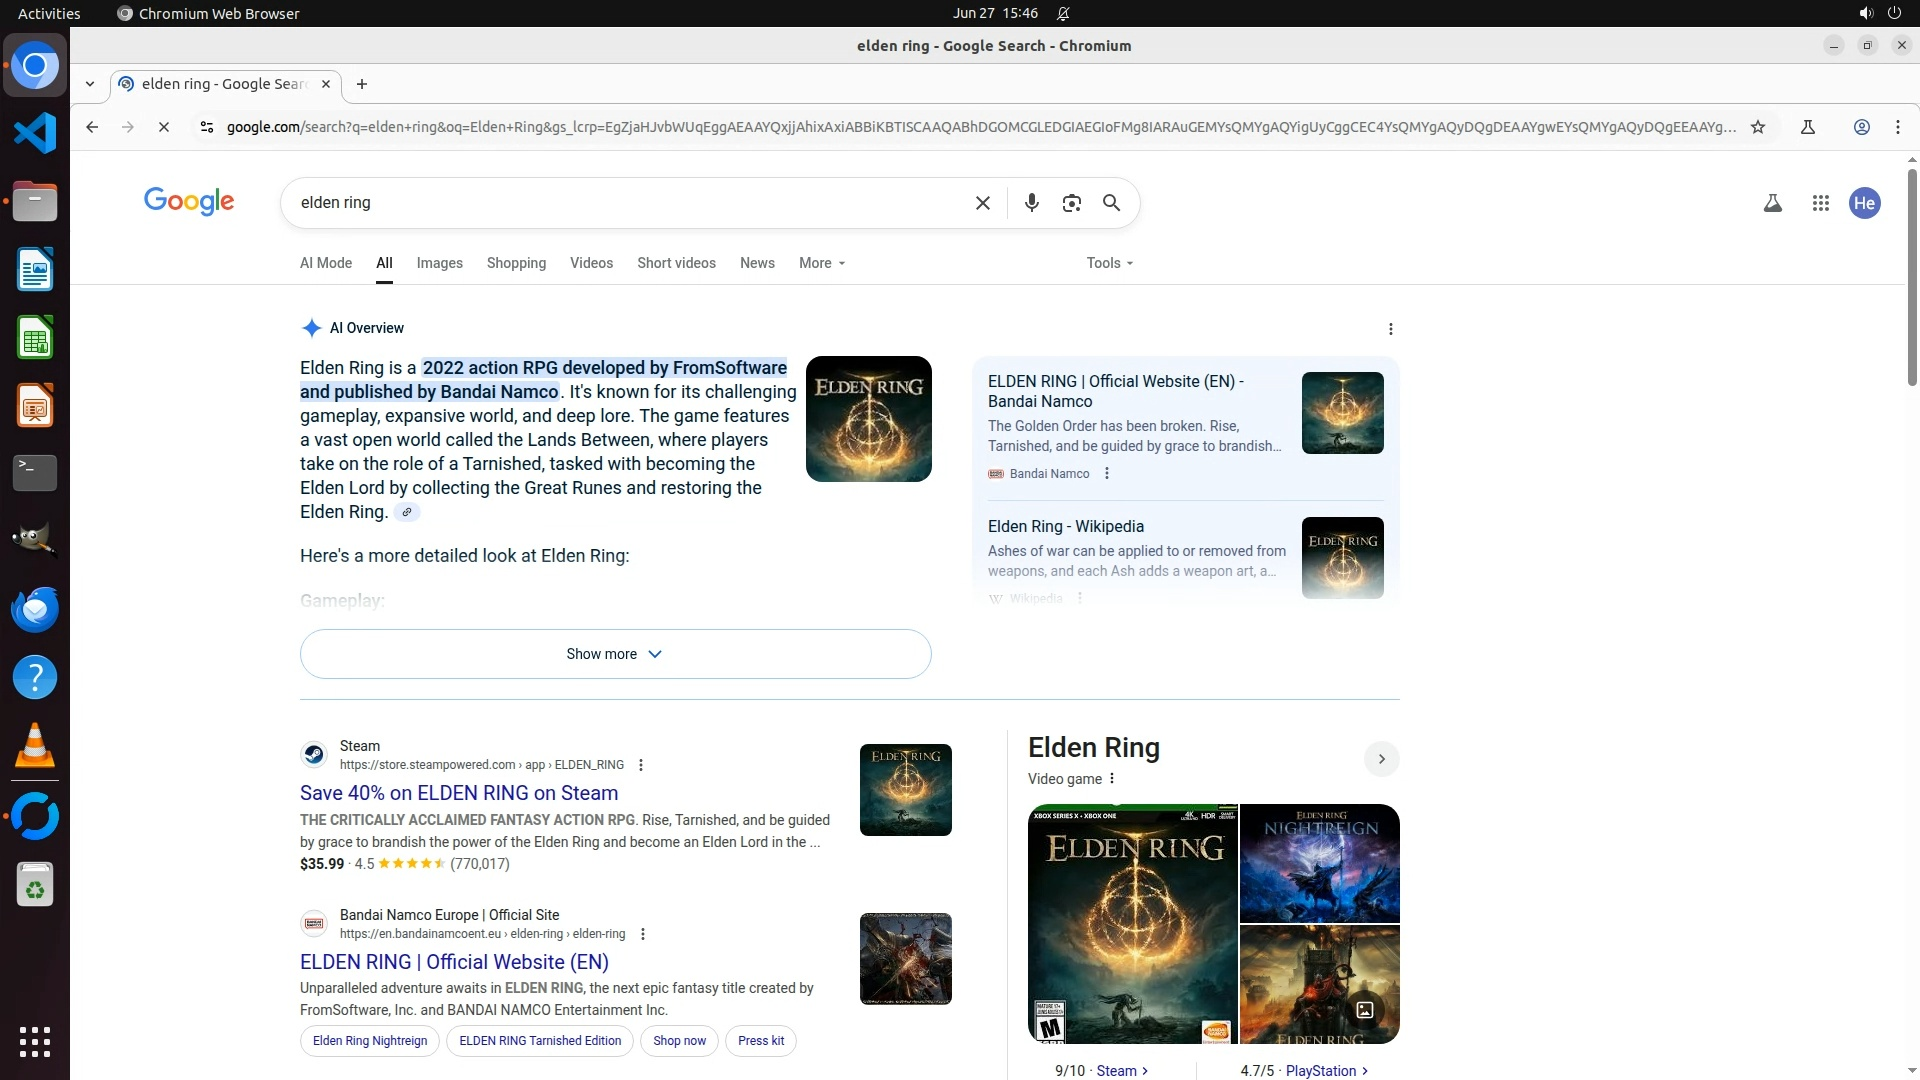The width and height of the screenshot is (1920, 1080).
Task: Click the AI Overview source link chip
Action: point(406,512)
